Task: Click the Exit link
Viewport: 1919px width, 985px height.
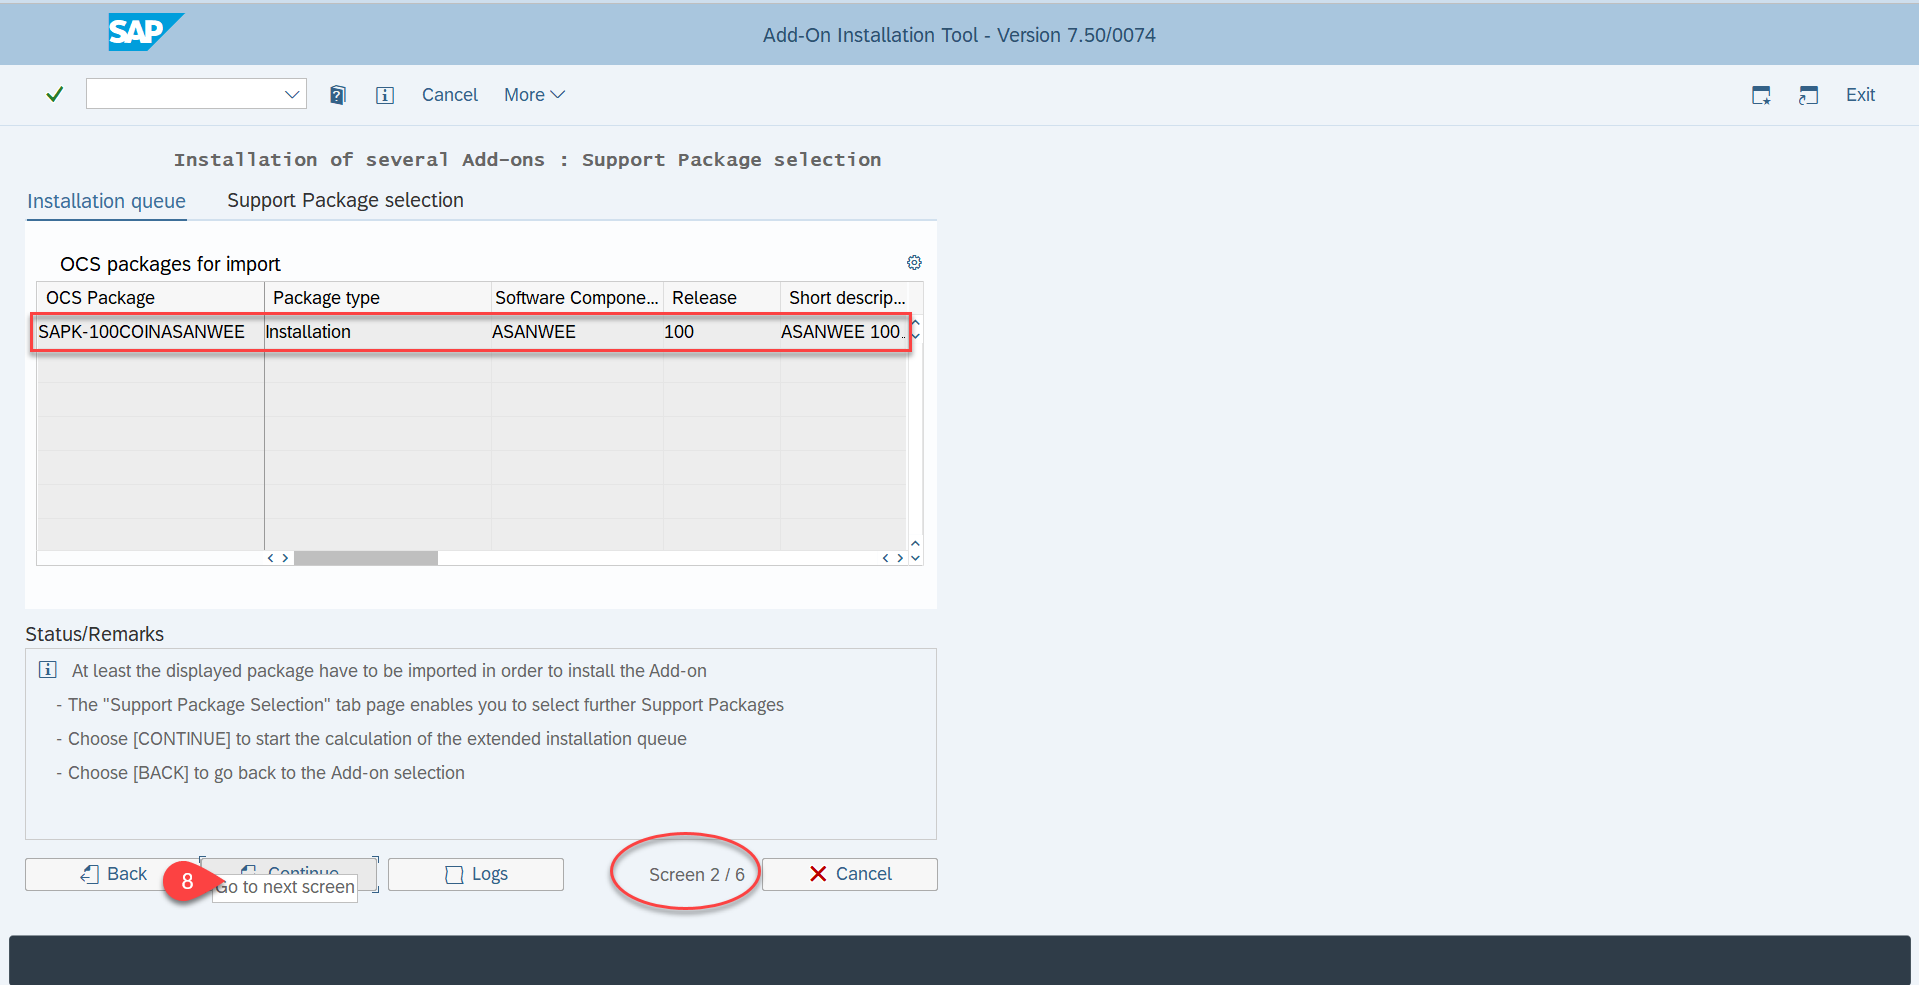Action: pyautogui.click(x=1860, y=95)
